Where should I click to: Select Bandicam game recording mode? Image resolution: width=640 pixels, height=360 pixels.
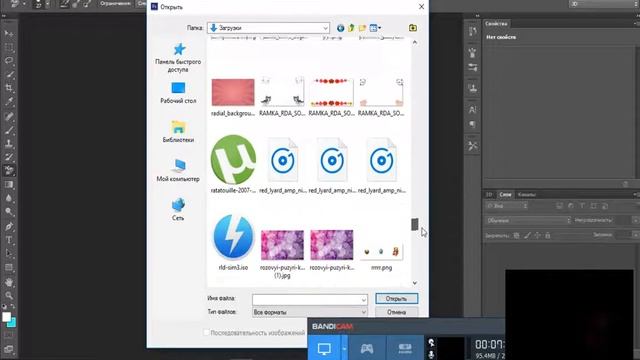point(367,348)
